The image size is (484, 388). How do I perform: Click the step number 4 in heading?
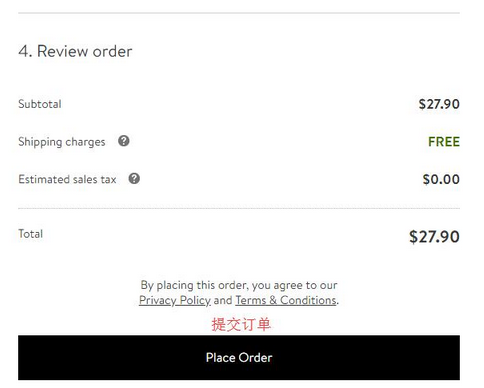point(23,51)
